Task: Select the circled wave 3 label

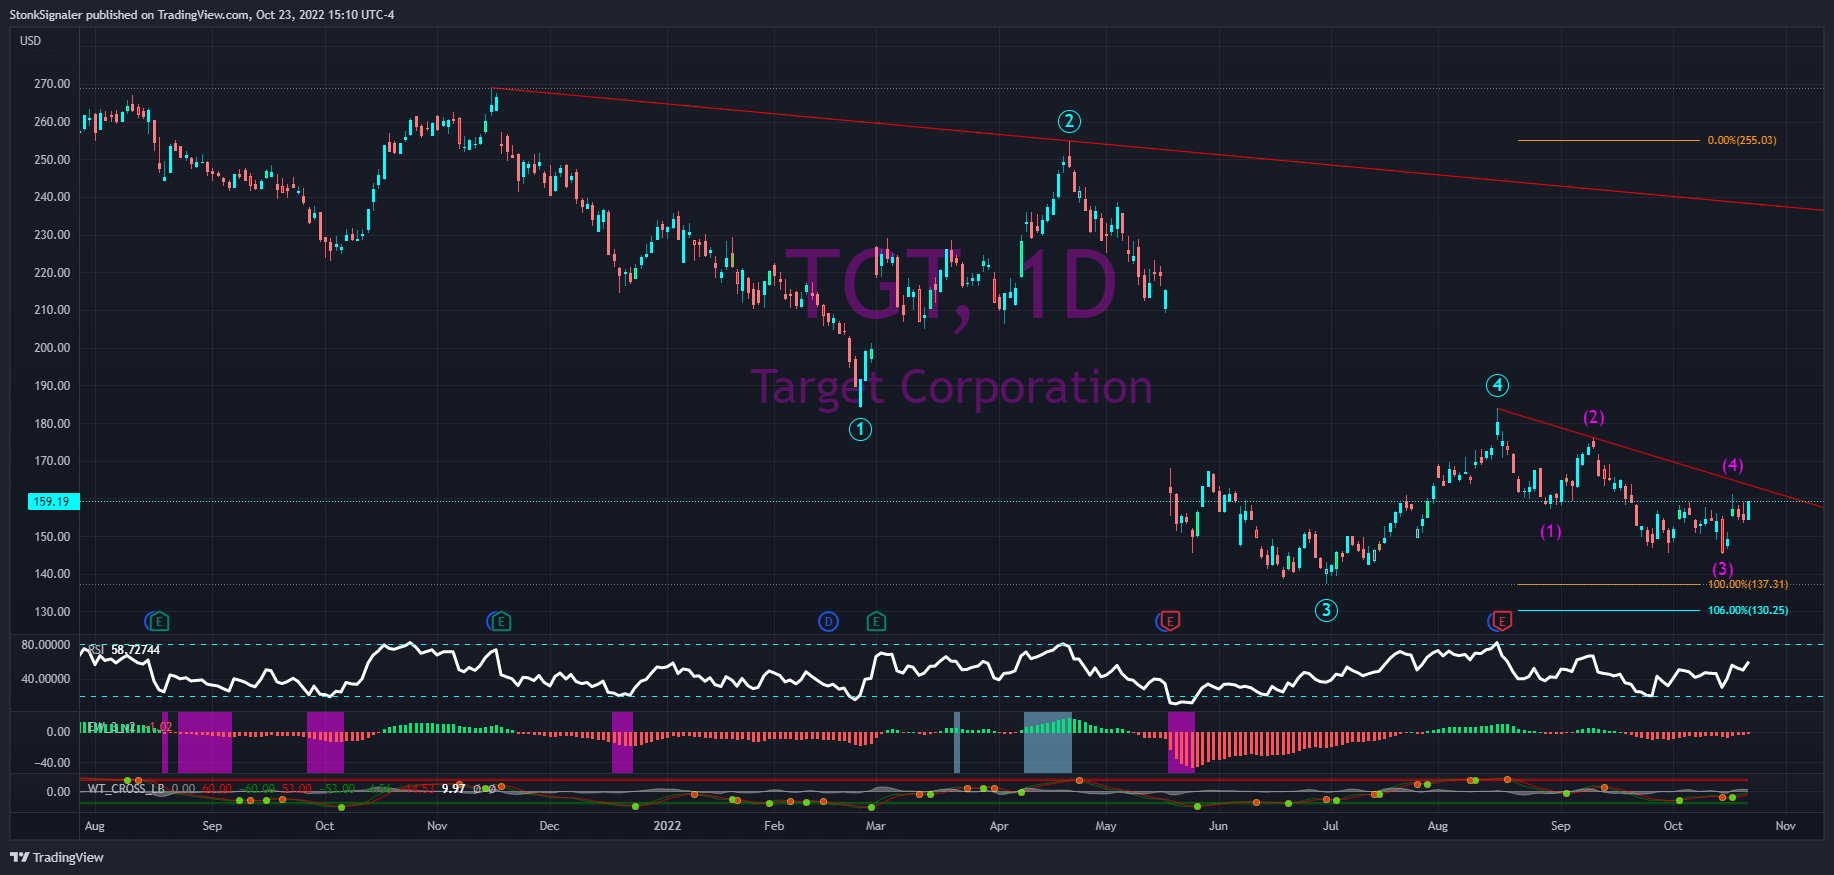Action: [x=1326, y=610]
